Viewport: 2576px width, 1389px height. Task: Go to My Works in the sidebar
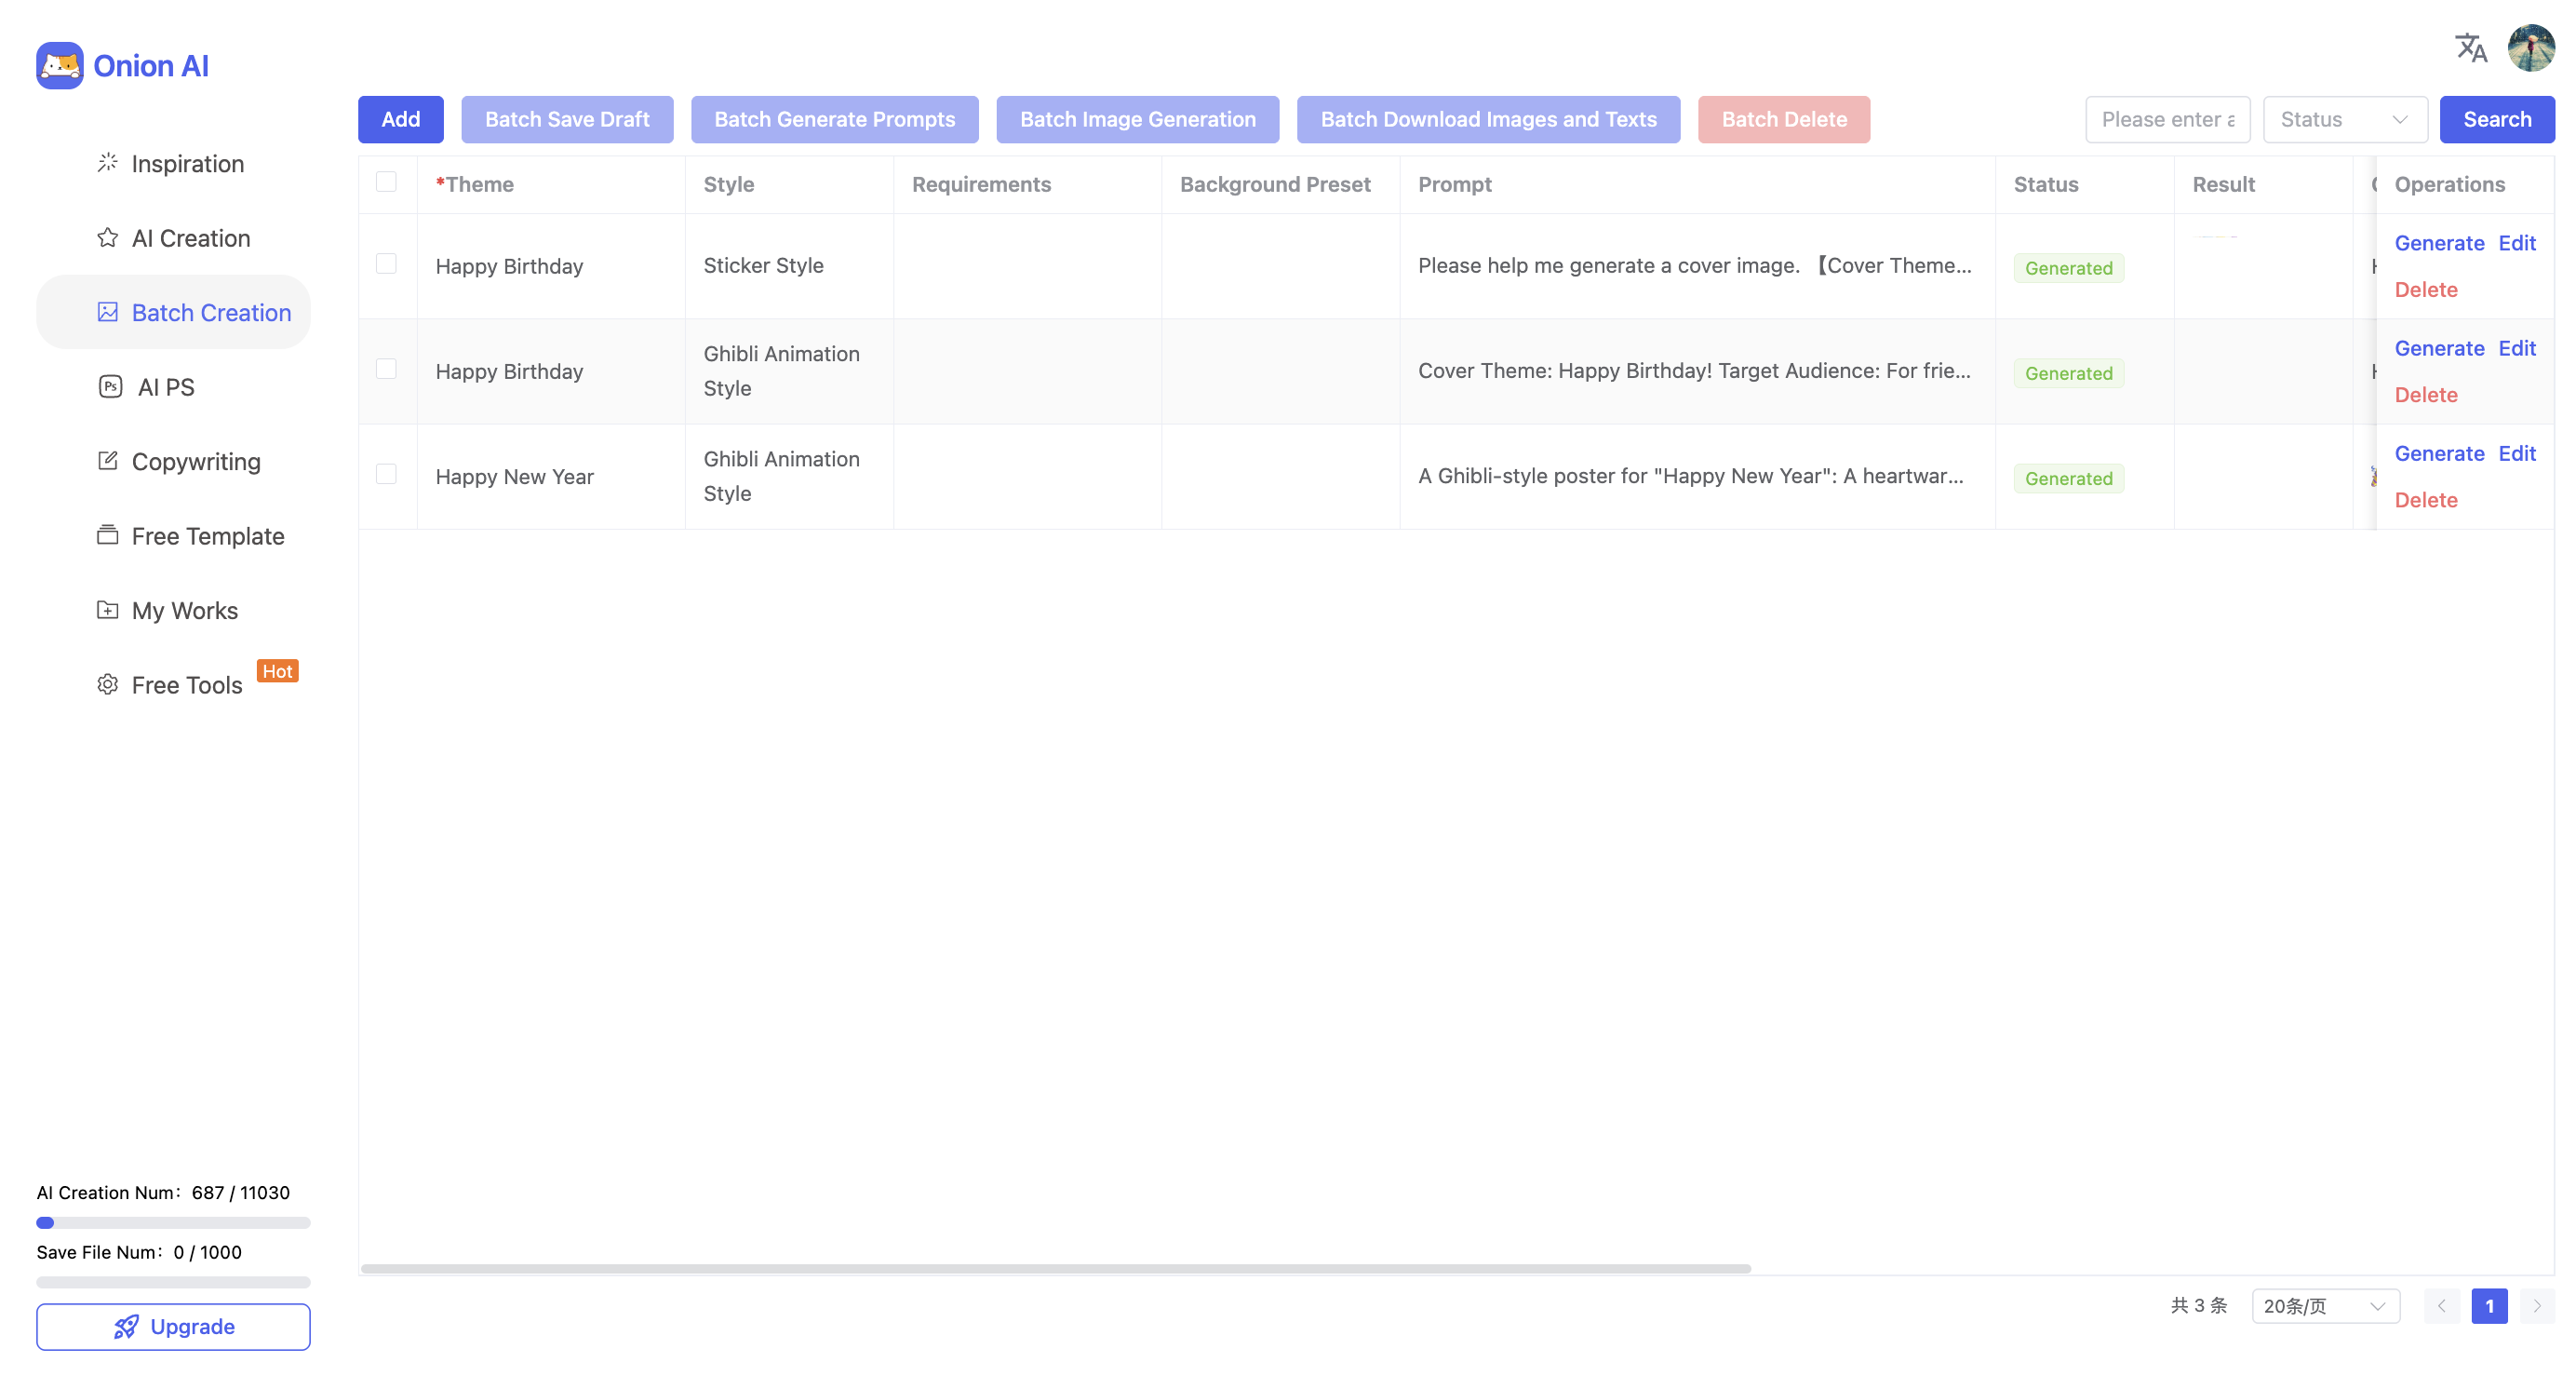184,611
